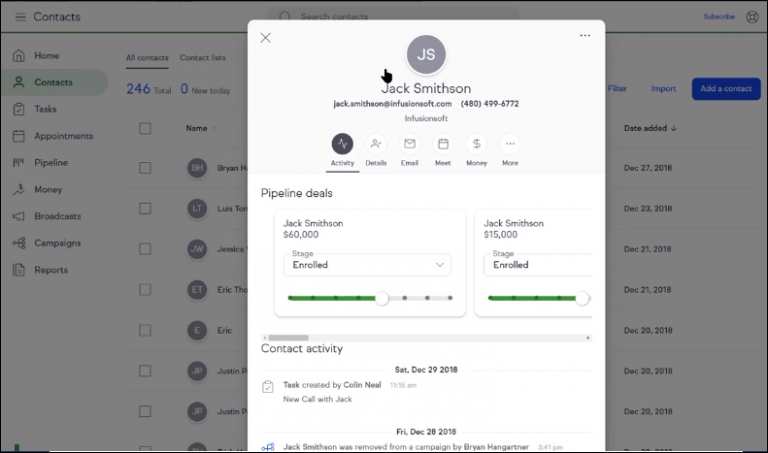
Task: Click the horizontal scrollbar under pipeline deals
Action: (289, 338)
